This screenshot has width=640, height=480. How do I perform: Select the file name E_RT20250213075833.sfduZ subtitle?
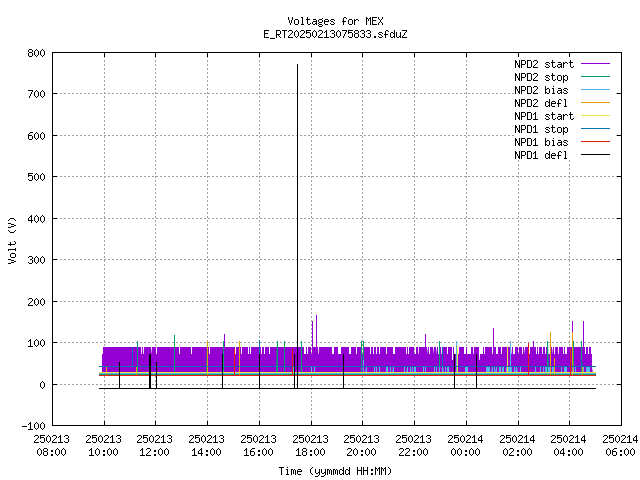(x=335, y=34)
